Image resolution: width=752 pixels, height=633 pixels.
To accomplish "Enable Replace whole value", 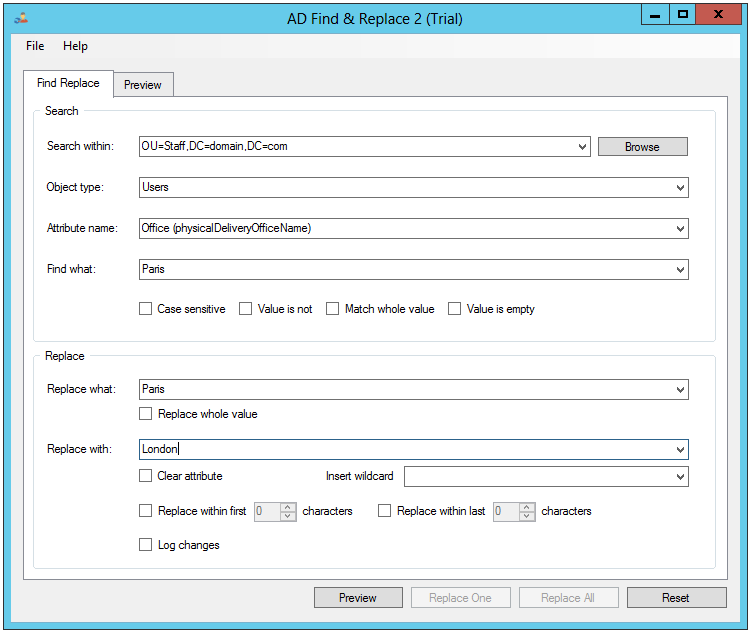I will pos(145,413).
